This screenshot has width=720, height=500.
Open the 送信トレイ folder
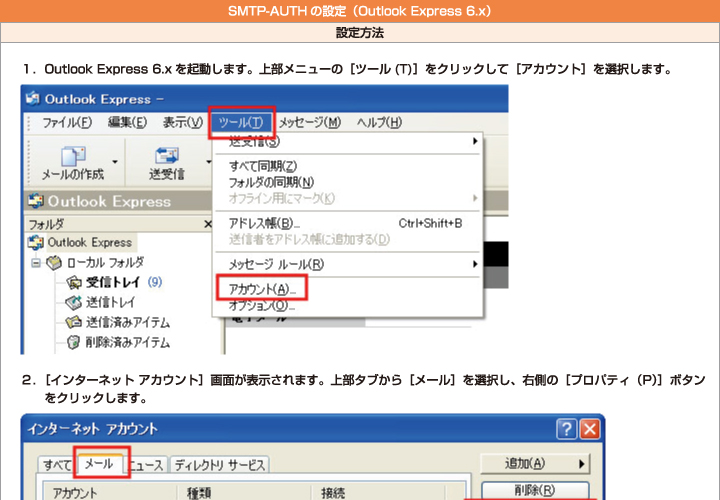(x=111, y=303)
